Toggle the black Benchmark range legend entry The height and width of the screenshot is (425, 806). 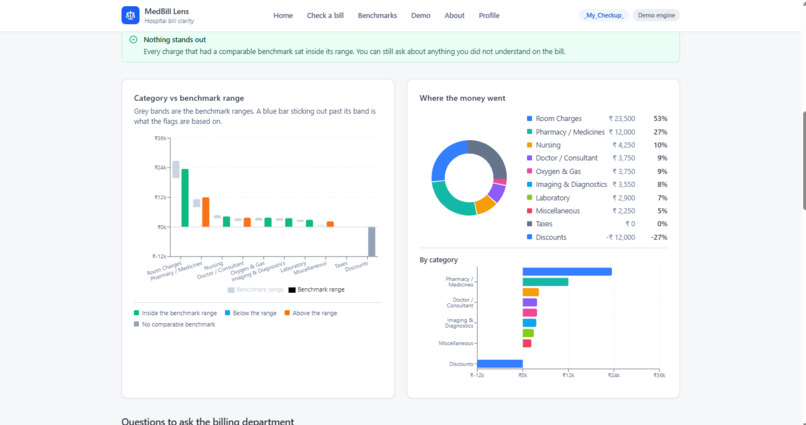click(x=317, y=290)
